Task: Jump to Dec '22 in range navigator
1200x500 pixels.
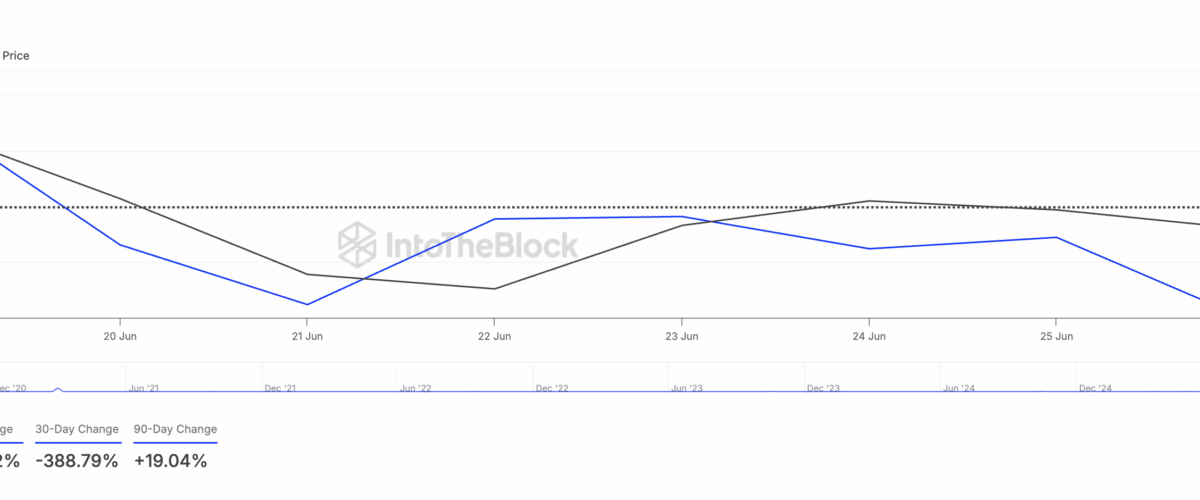Action: 551,388
